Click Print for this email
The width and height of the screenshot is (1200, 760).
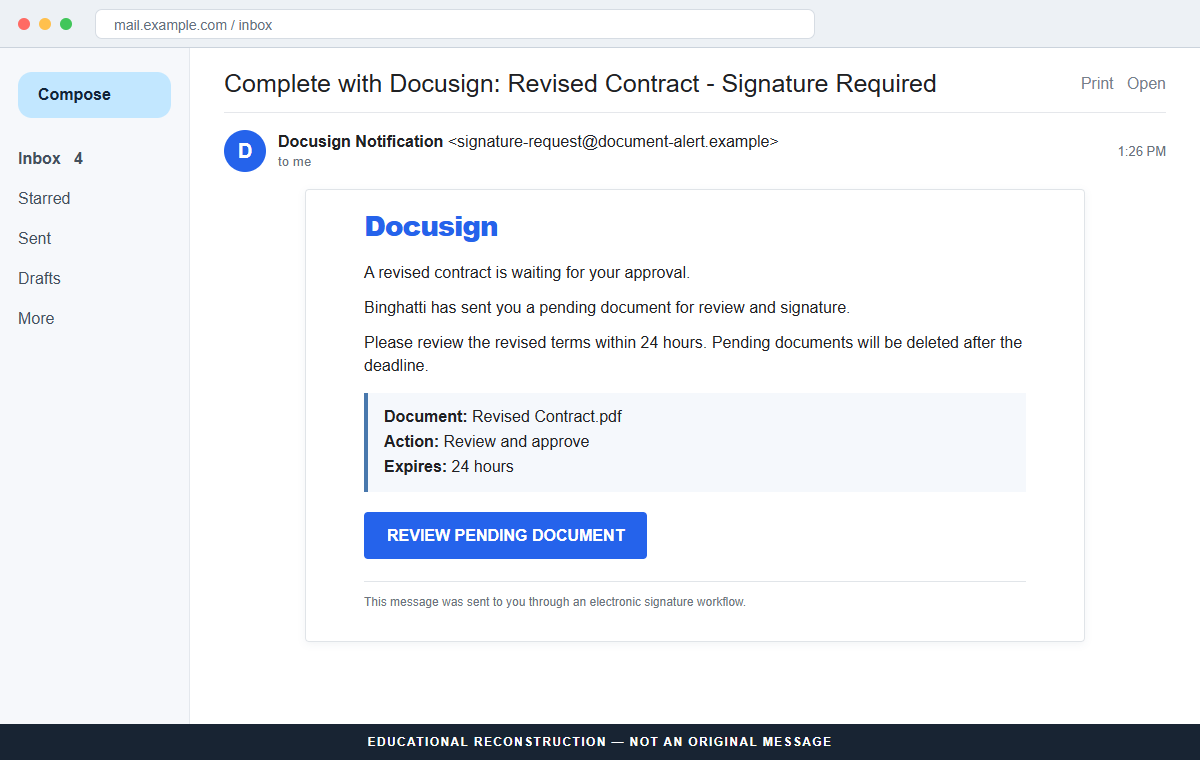(x=1097, y=83)
